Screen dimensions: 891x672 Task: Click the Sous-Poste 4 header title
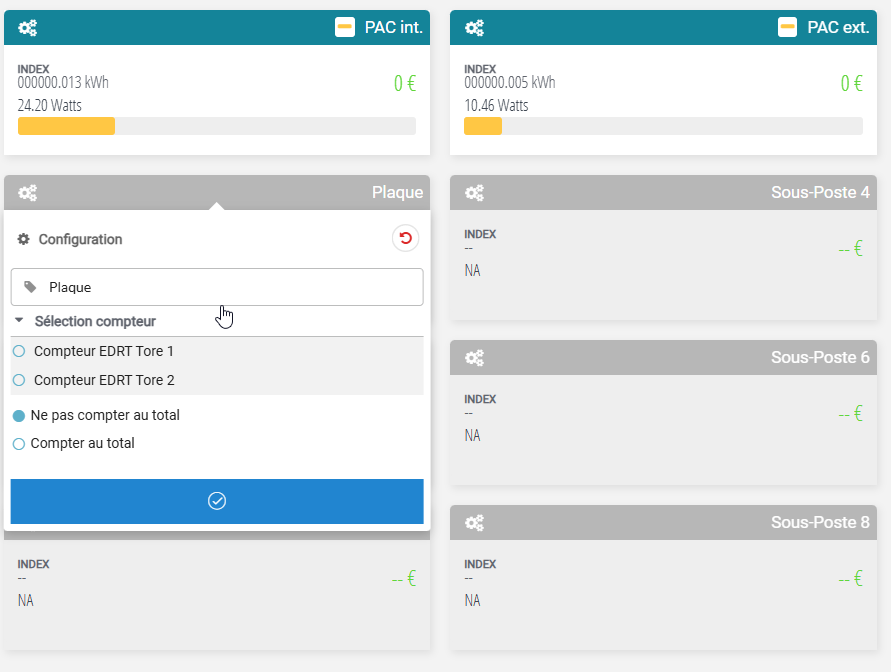[820, 192]
